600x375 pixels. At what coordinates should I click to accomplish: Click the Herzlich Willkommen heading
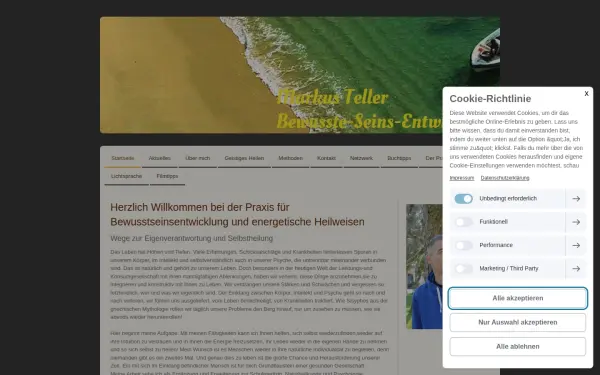(237, 215)
